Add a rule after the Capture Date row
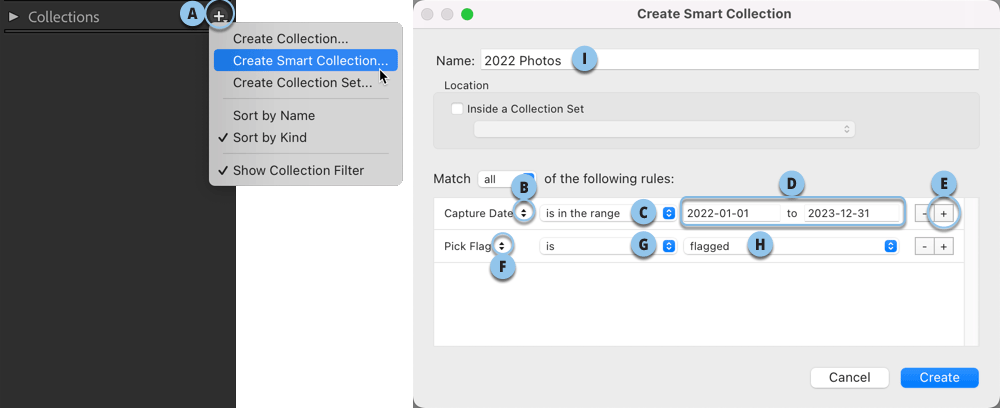The width and height of the screenshot is (1000, 408). click(943, 213)
